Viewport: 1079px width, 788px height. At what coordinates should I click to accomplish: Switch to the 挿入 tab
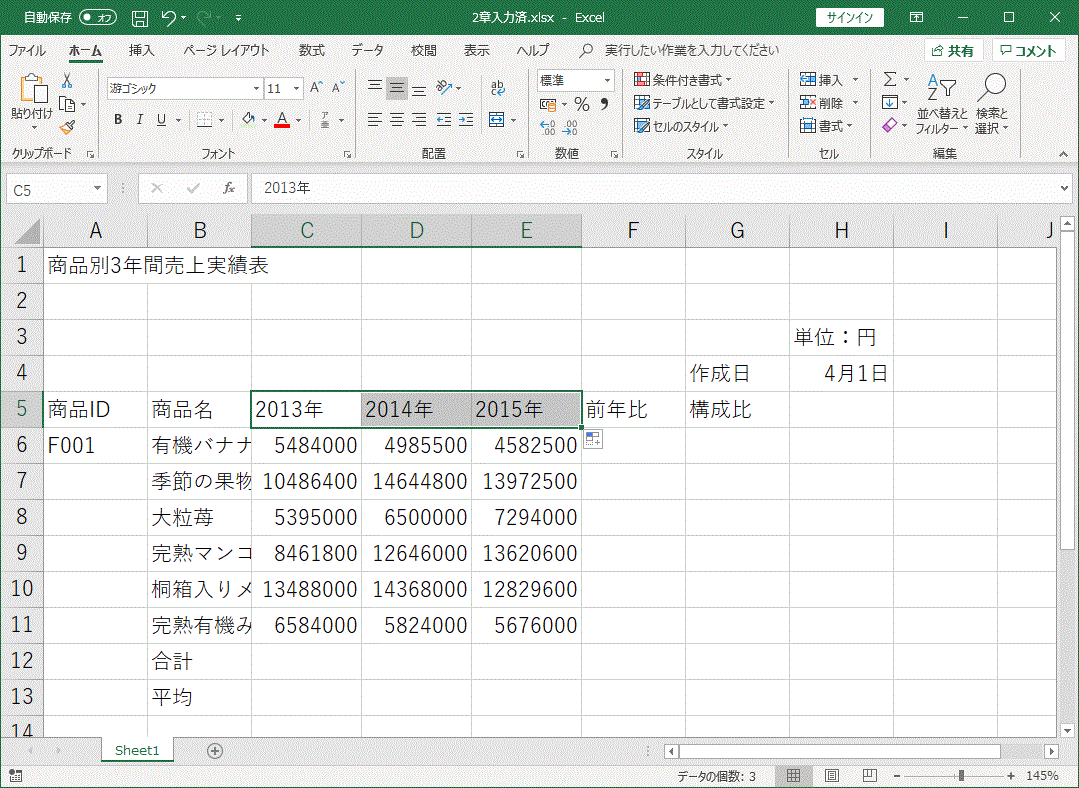click(x=141, y=50)
